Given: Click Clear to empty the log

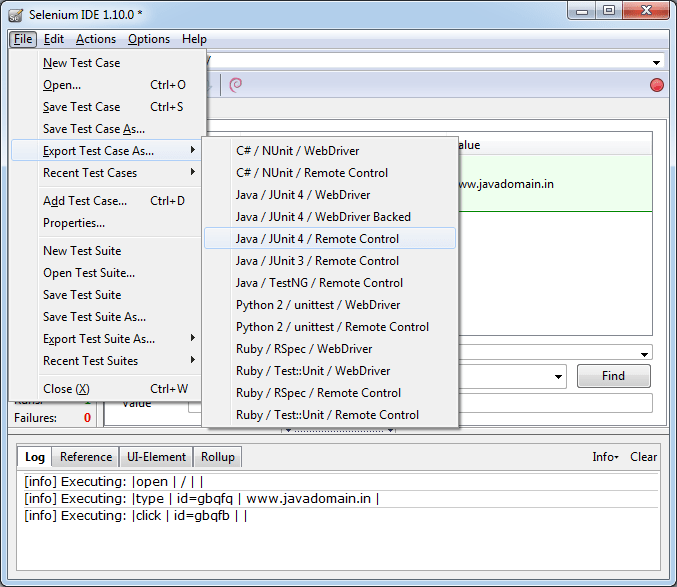Looking at the screenshot, I should click(643, 457).
